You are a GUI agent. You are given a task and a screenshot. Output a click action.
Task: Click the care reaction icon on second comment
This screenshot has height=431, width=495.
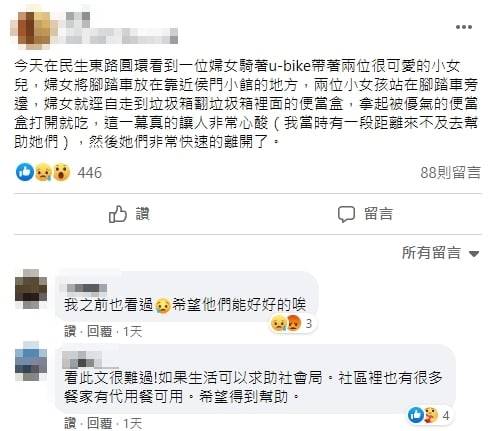pos(431,415)
